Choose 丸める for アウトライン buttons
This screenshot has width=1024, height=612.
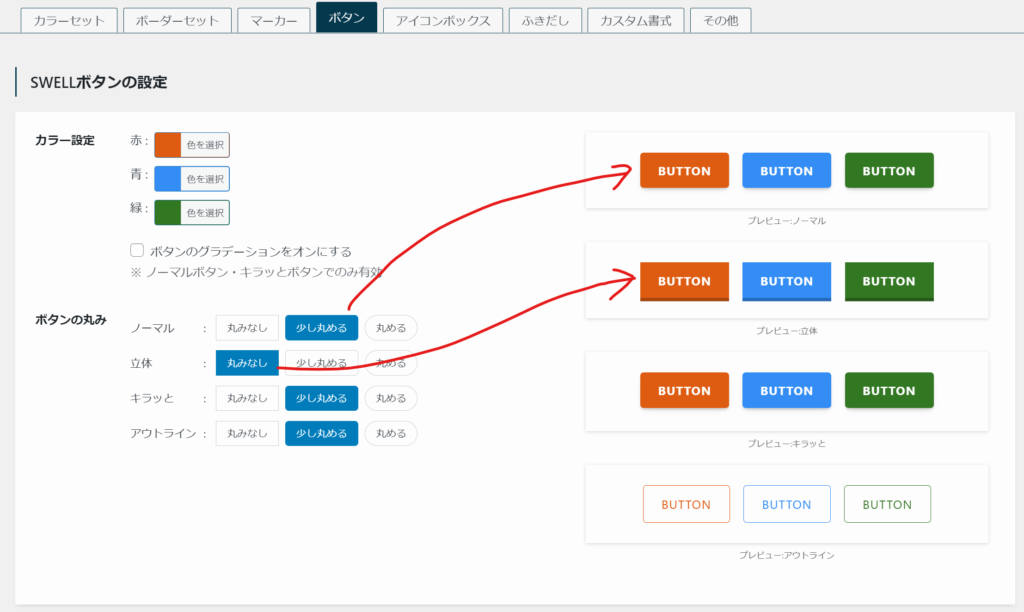(391, 433)
